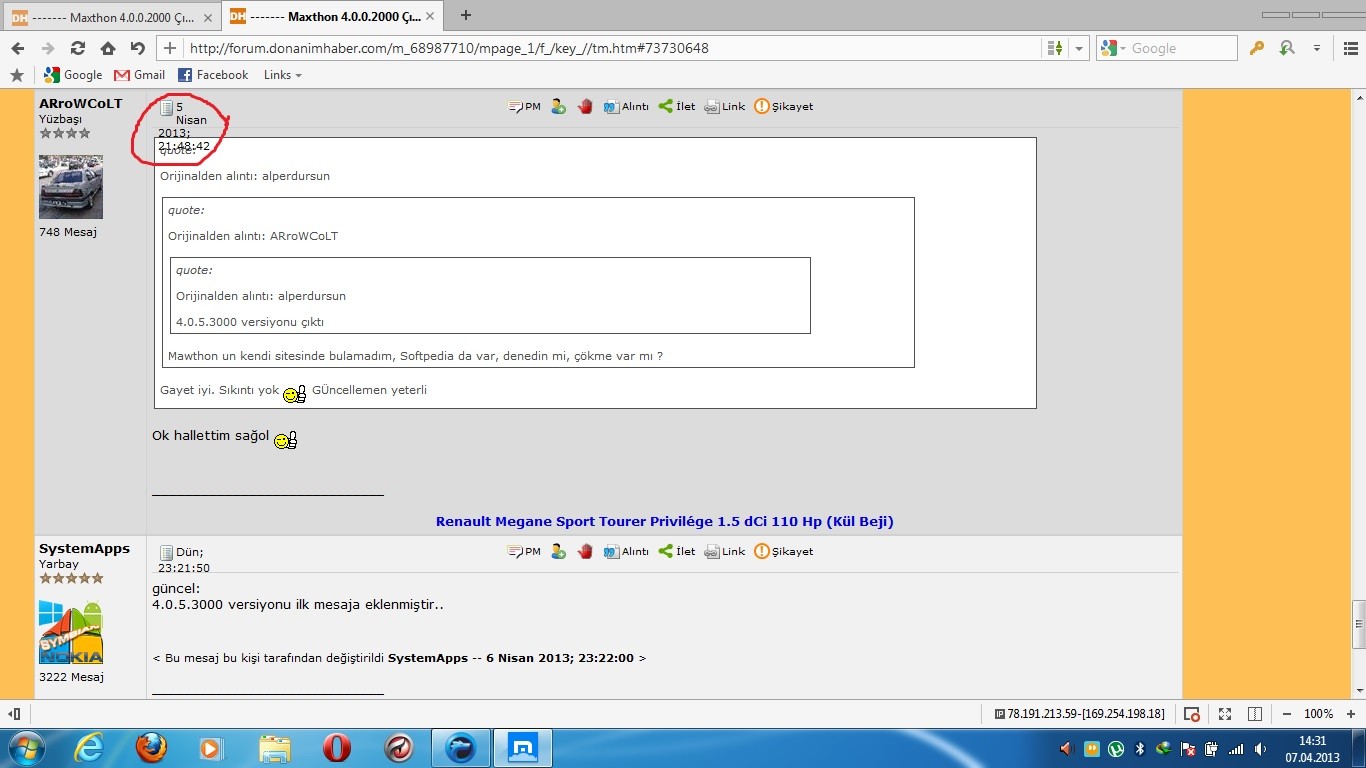
Task: Open a new tab with plus button
Action: coord(465,15)
